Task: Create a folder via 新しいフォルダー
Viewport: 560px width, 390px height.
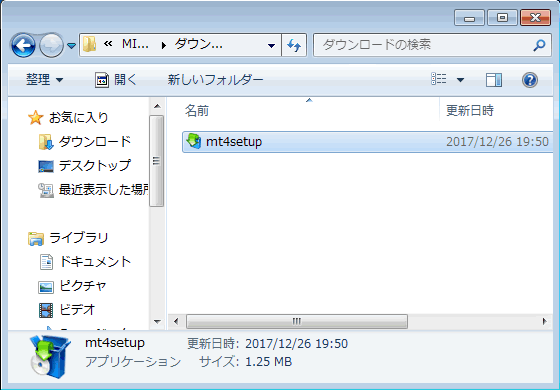Action: coord(215,80)
